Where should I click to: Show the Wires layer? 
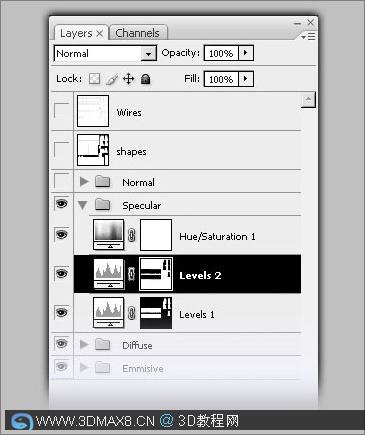tap(62, 111)
